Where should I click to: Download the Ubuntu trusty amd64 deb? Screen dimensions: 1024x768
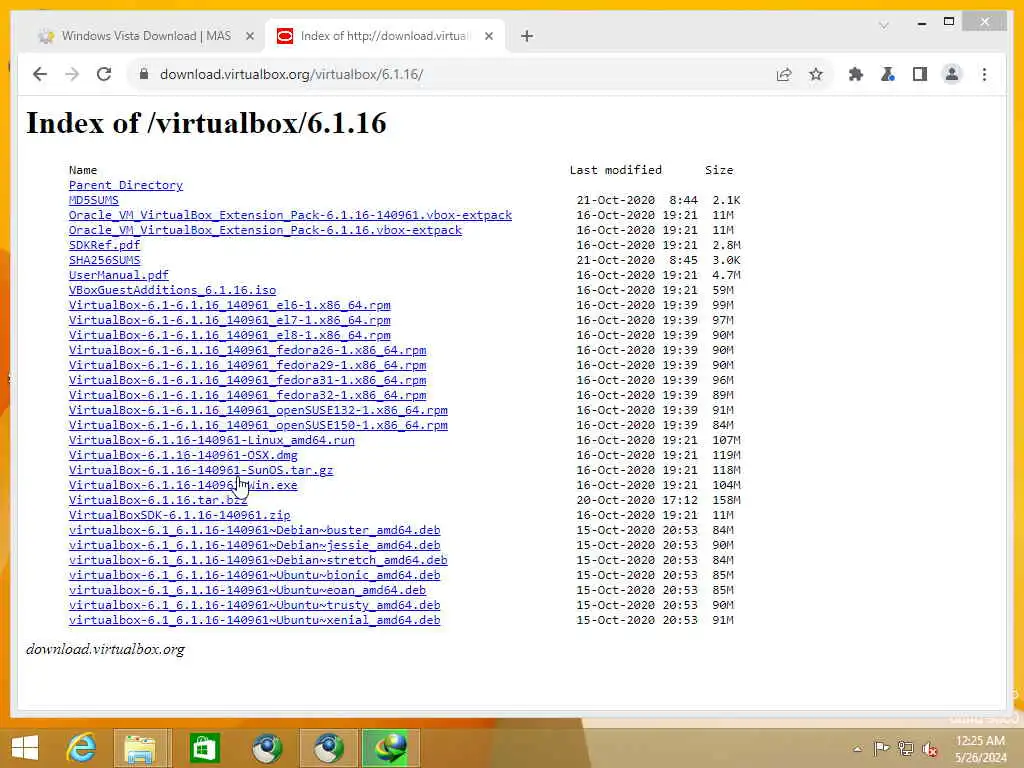point(255,606)
